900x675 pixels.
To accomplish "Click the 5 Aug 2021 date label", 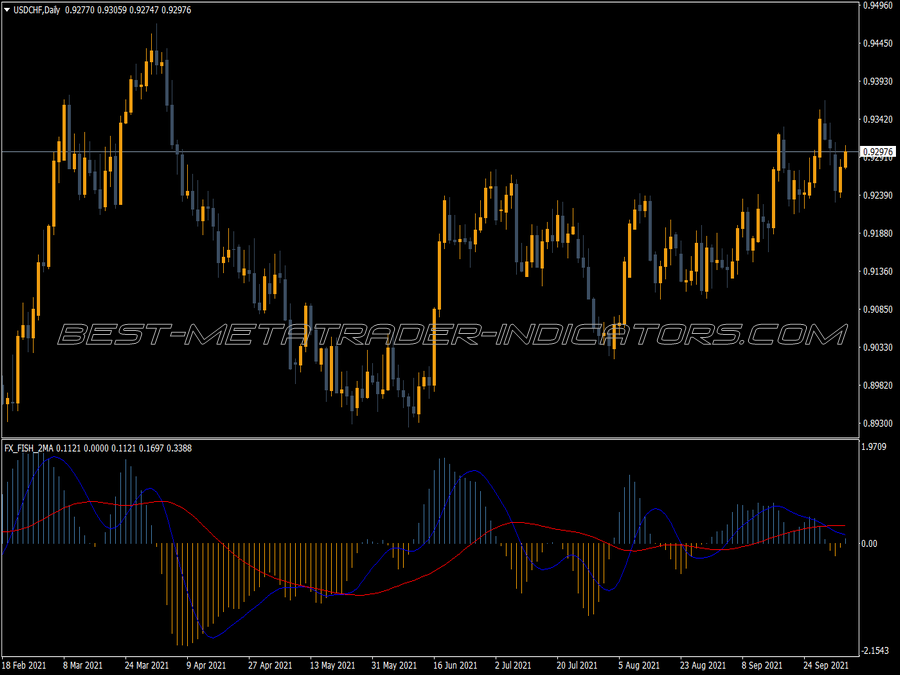I will 639,666.
